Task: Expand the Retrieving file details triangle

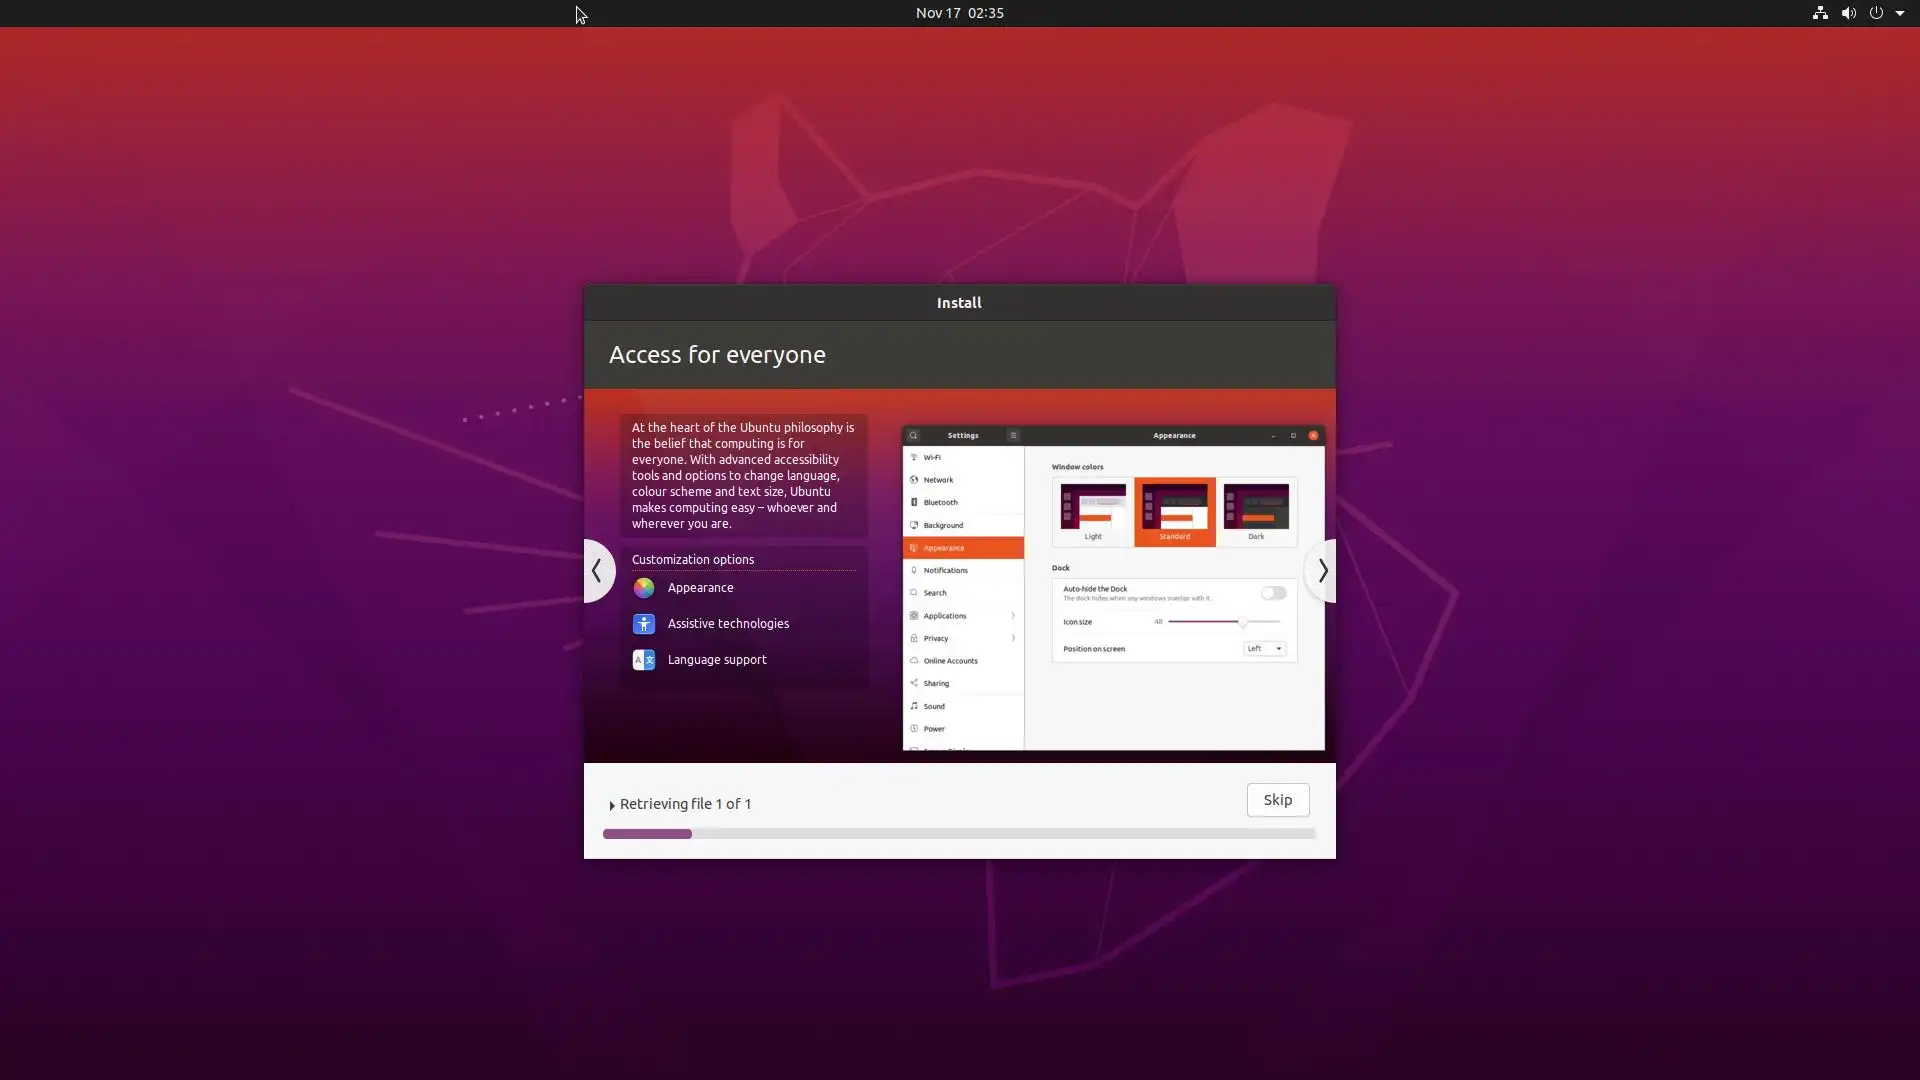Action: point(612,805)
